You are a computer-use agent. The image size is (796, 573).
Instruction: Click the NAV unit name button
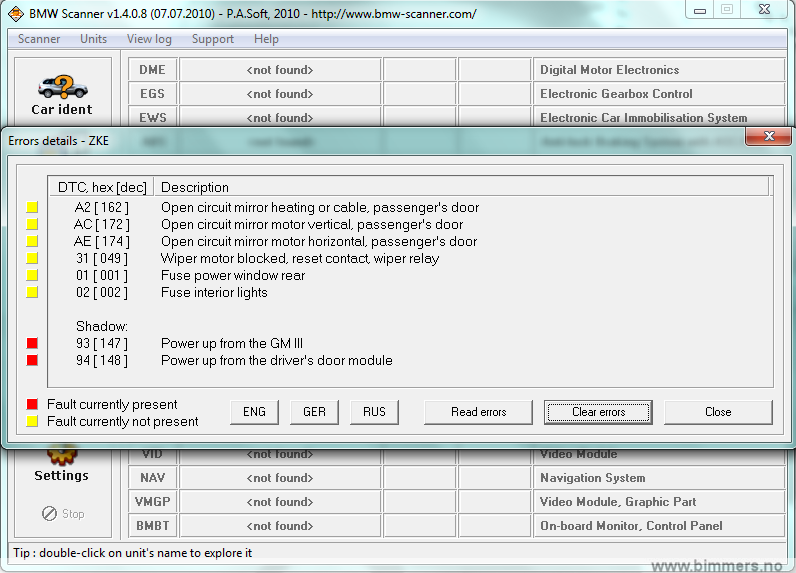click(152, 478)
